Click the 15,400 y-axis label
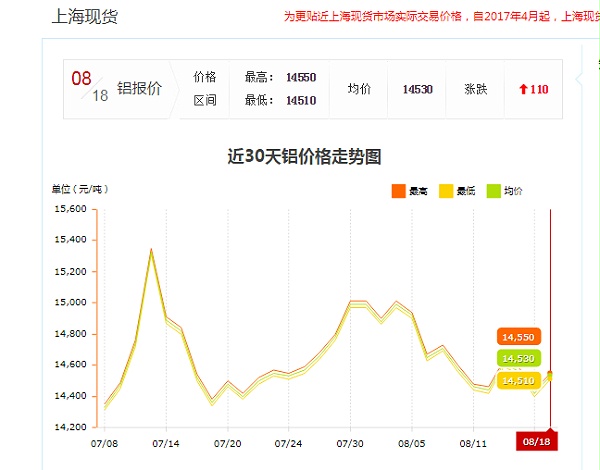 70,240
